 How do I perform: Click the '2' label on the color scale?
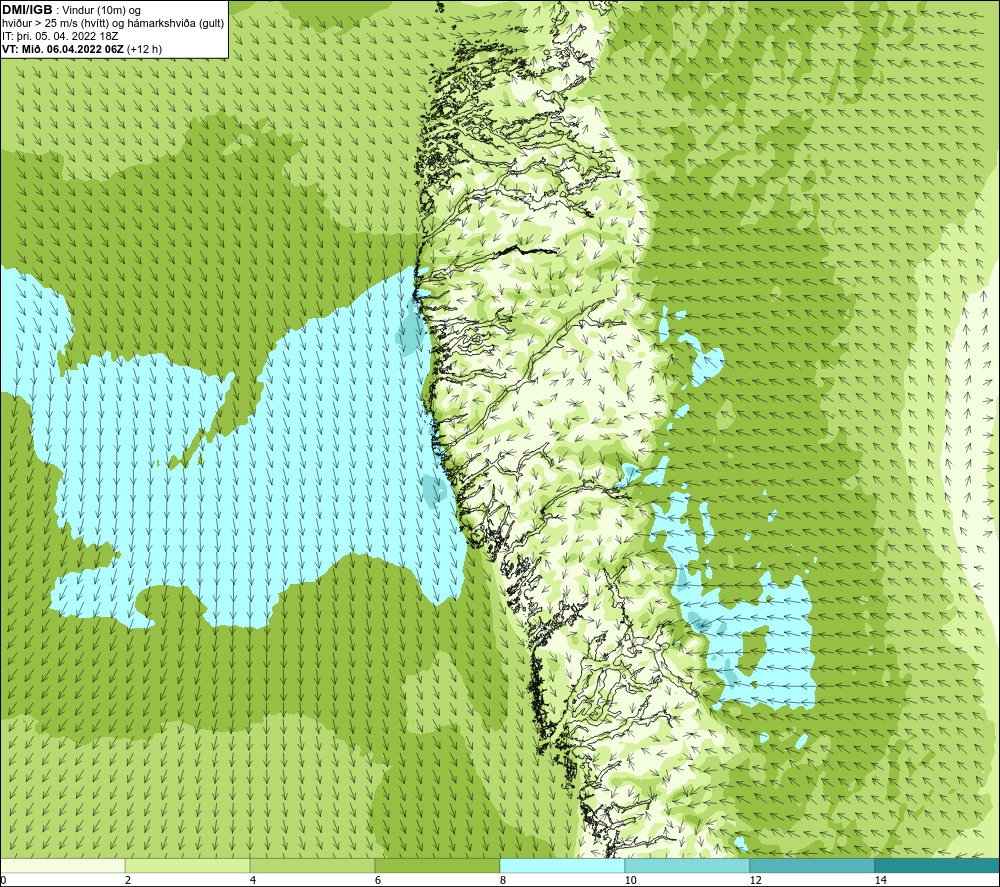[128, 880]
